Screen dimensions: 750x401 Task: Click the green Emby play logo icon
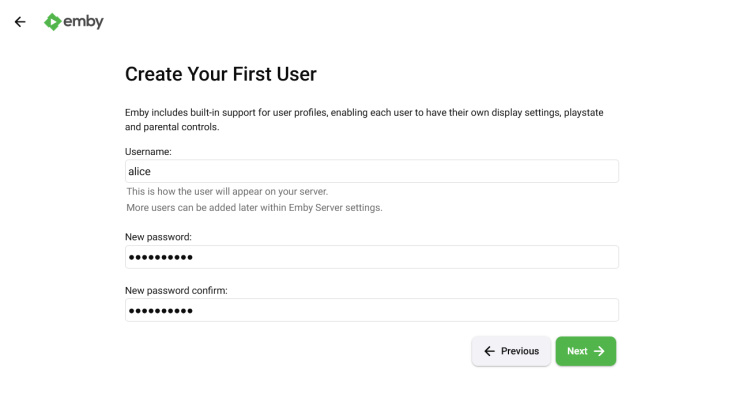52,21
